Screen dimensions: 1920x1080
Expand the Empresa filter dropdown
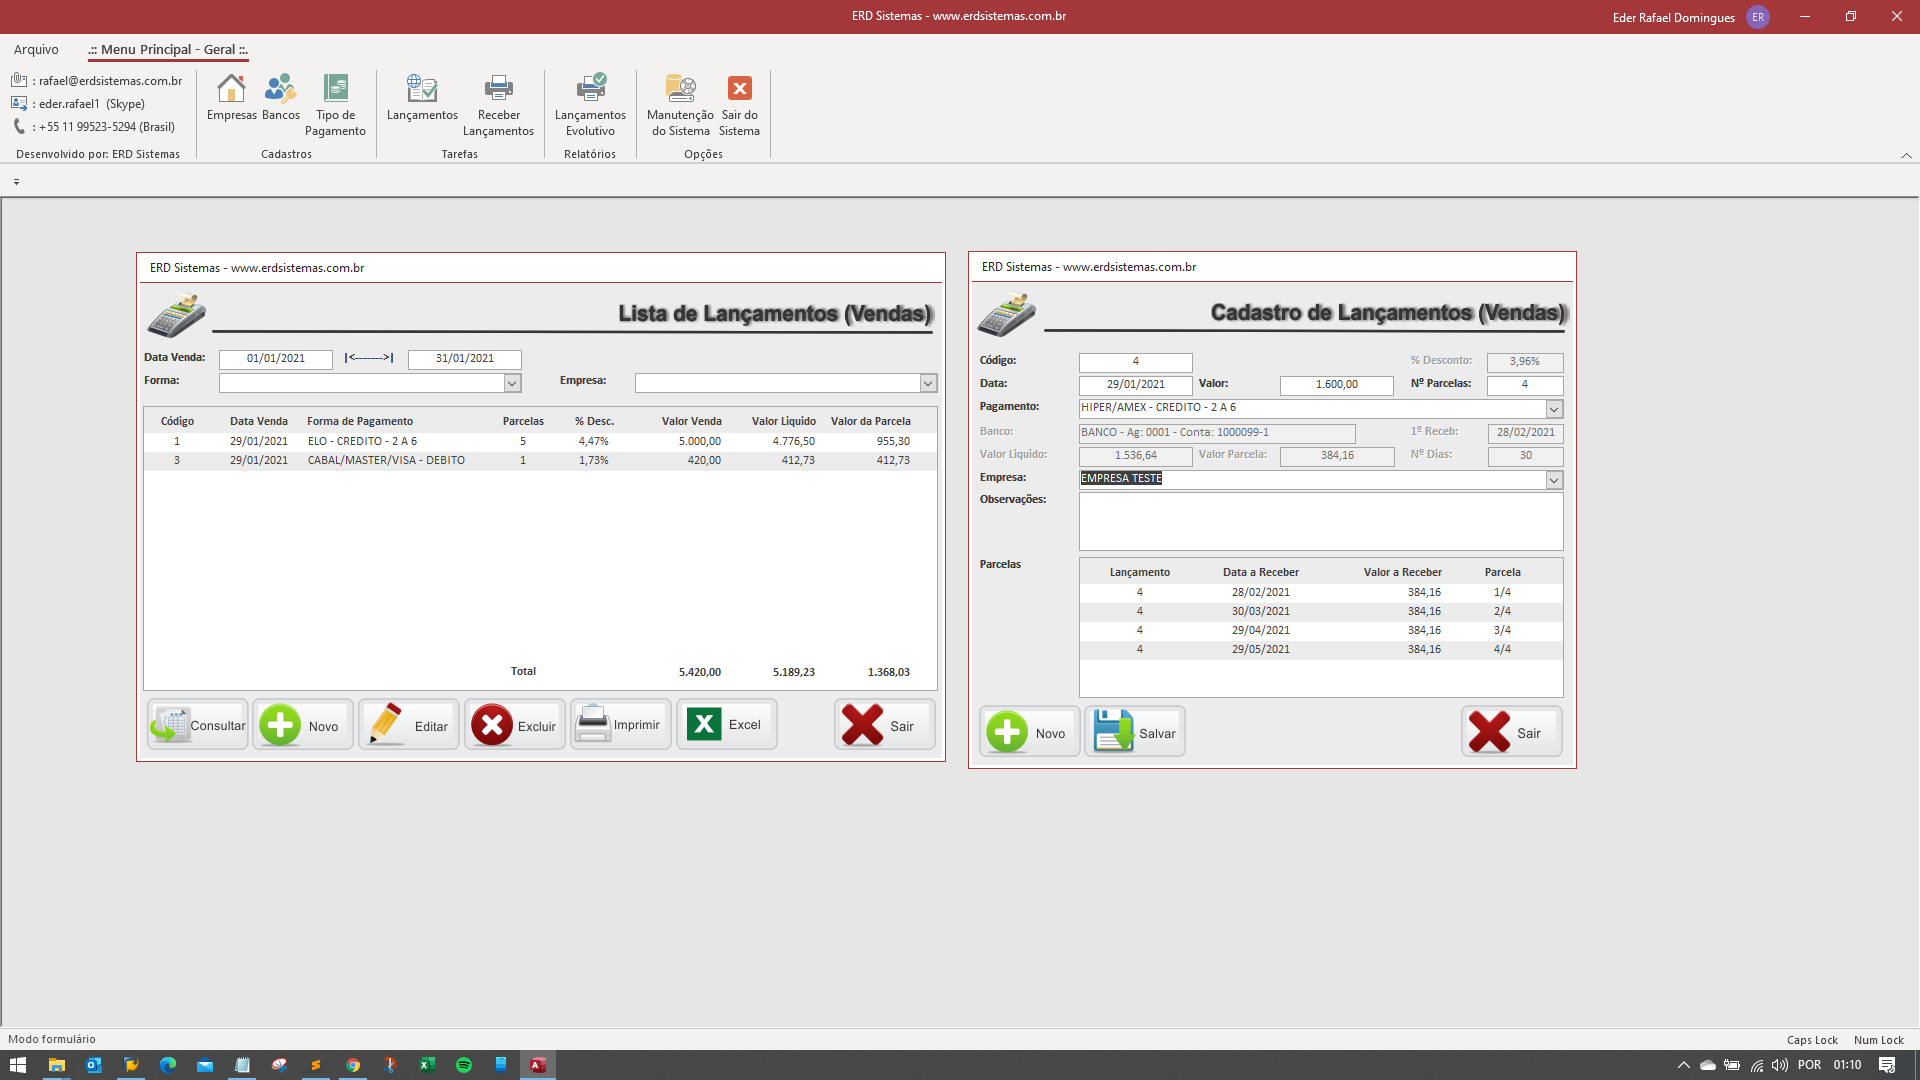point(928,383)
